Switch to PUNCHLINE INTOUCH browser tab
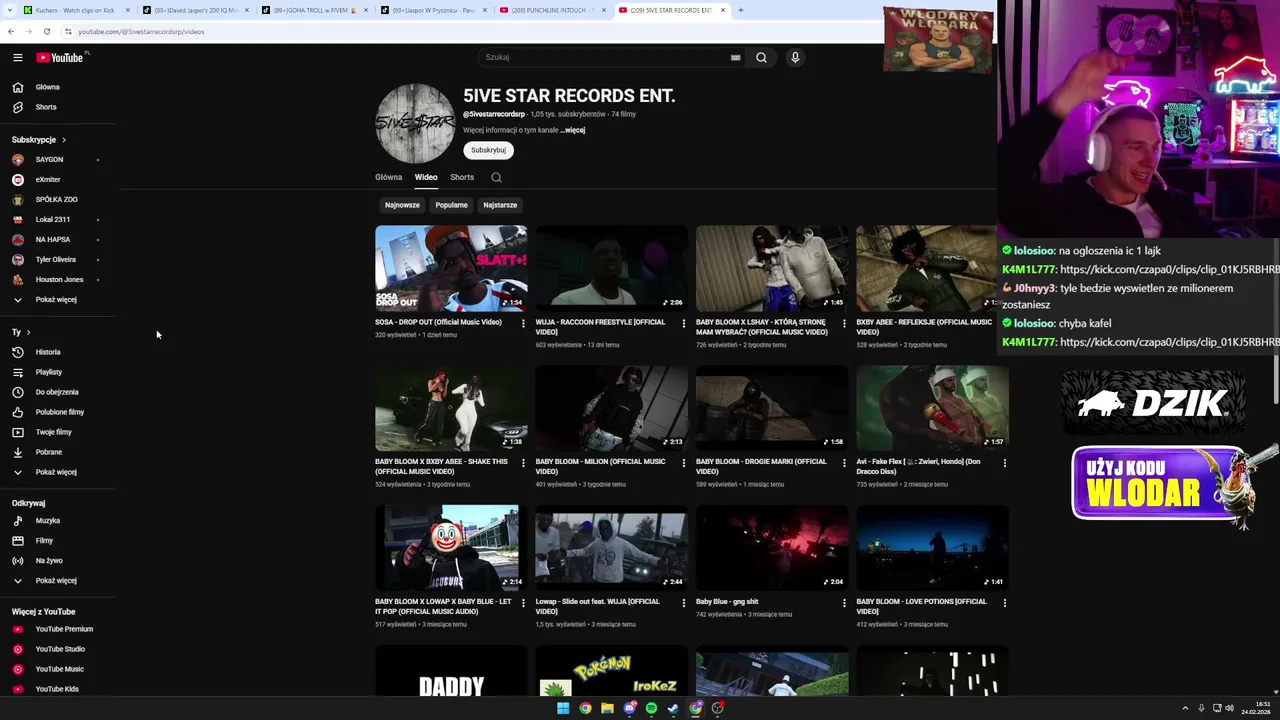 point(551,10)
